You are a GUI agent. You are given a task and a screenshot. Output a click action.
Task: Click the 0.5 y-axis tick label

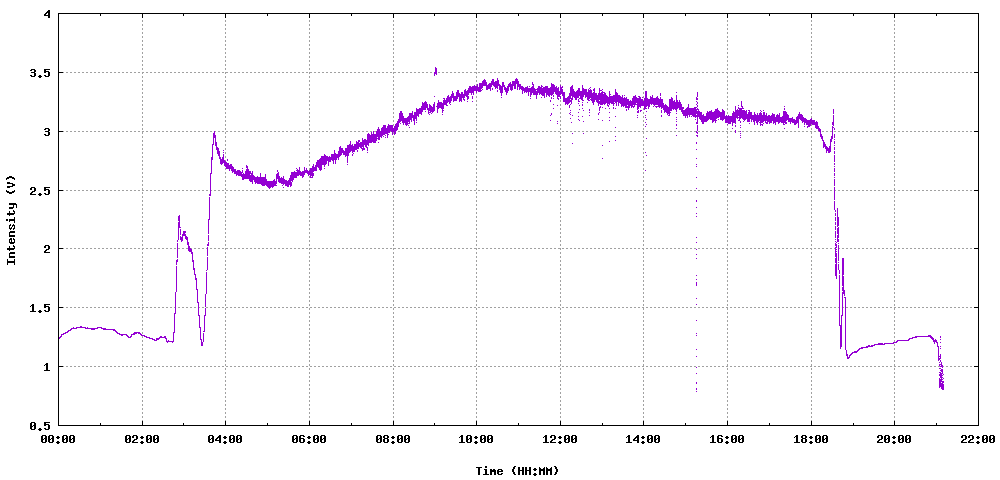(41, 425)
